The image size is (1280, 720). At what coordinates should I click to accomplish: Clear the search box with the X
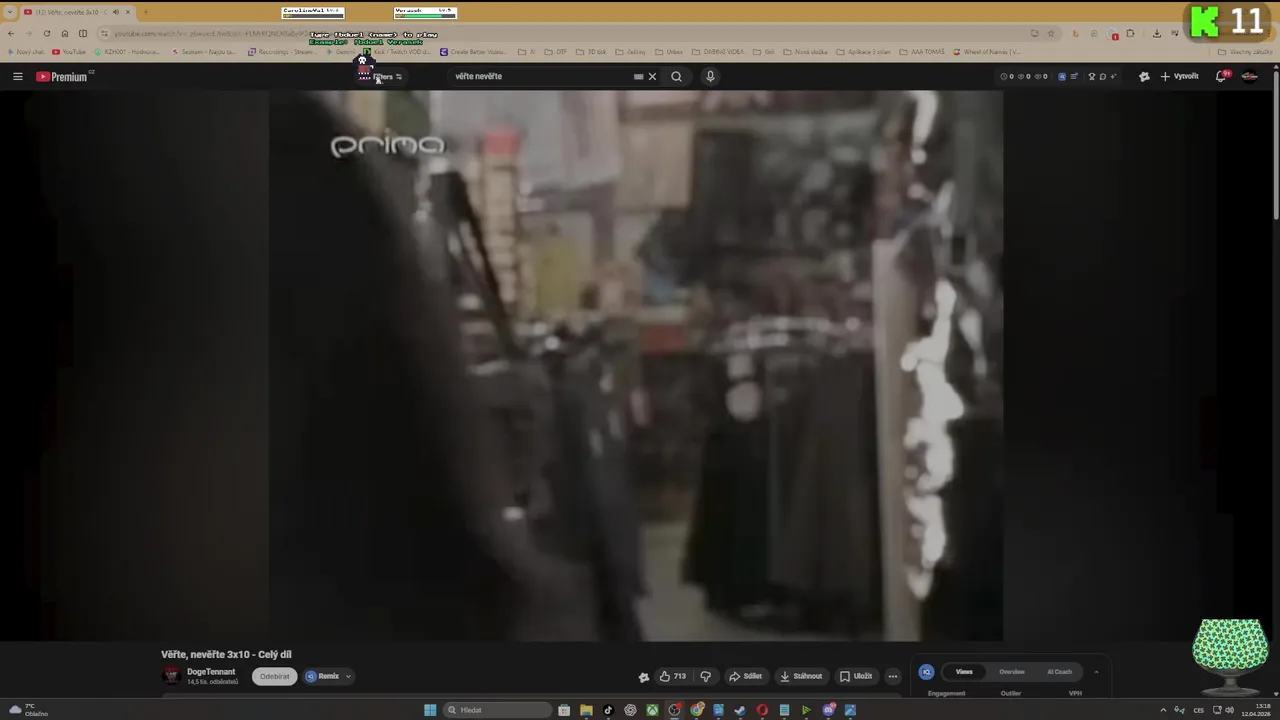[x=652, y=76]
